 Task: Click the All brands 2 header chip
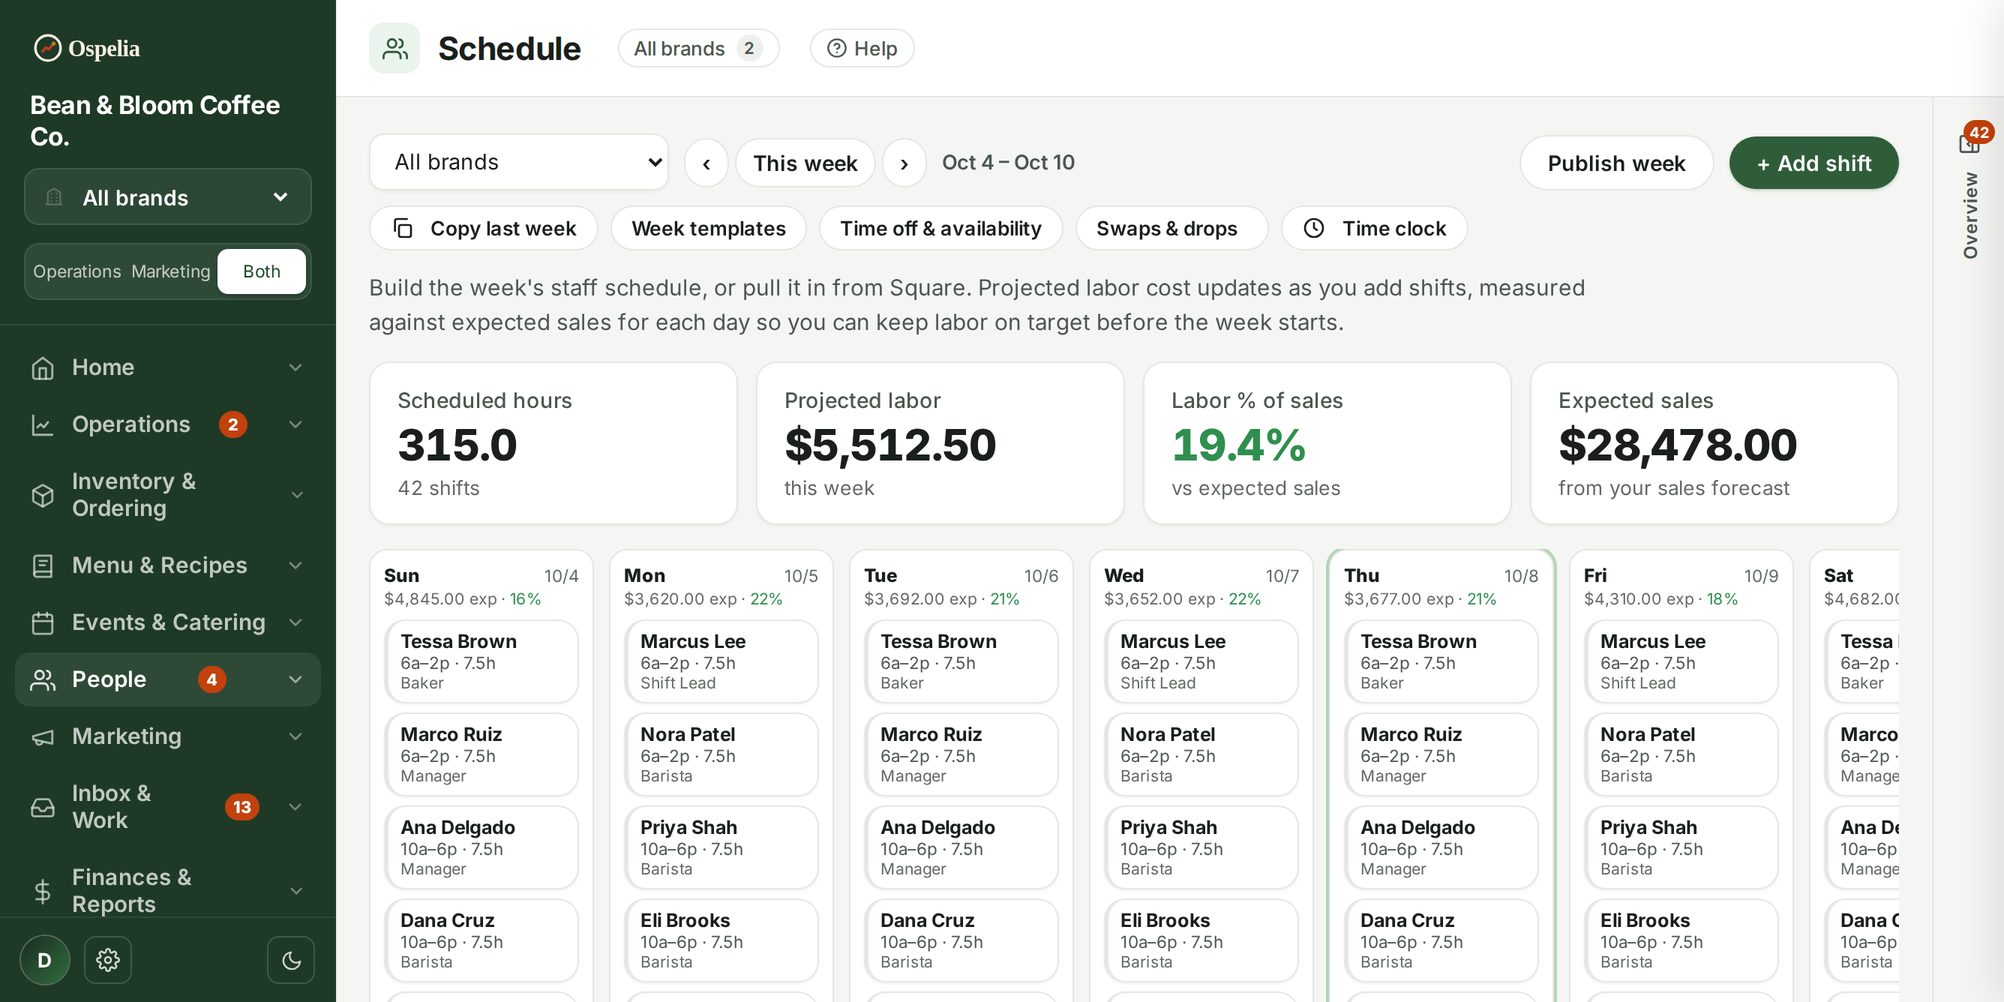click(698, 48)
